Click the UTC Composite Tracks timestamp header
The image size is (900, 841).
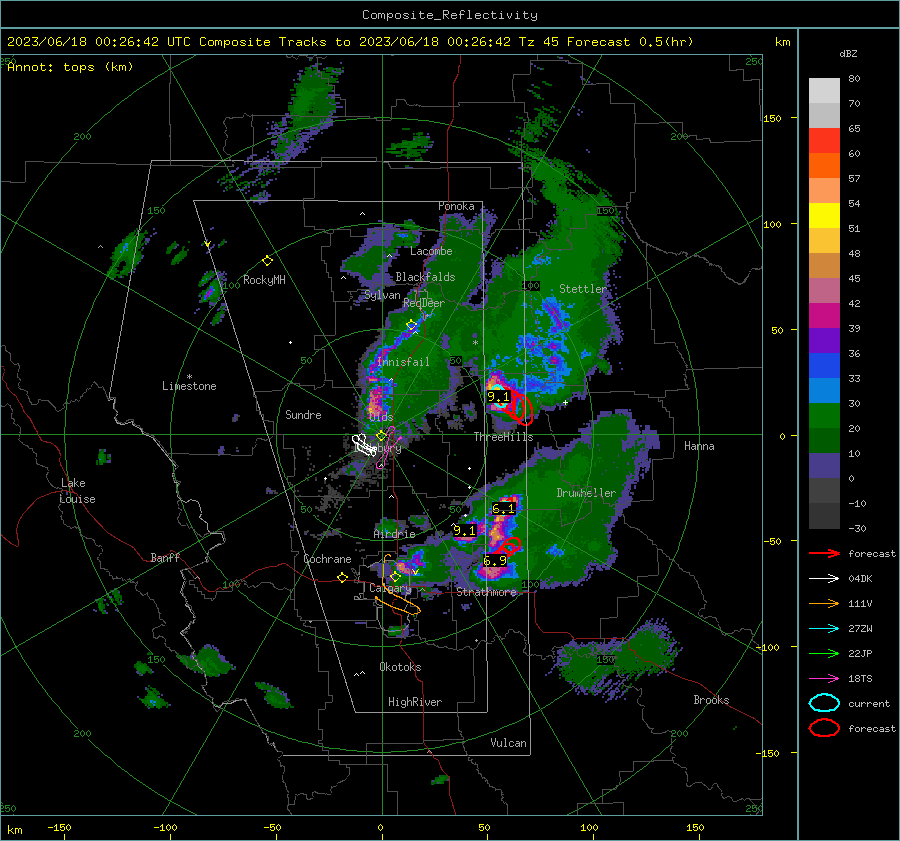(350, 42)
